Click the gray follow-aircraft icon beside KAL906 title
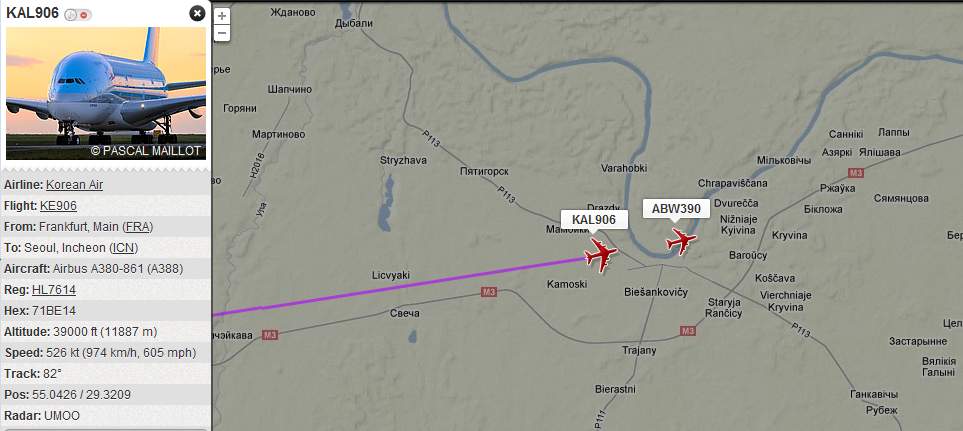The width and height of the screenshot is (963, 431). [x=71, y=15]
